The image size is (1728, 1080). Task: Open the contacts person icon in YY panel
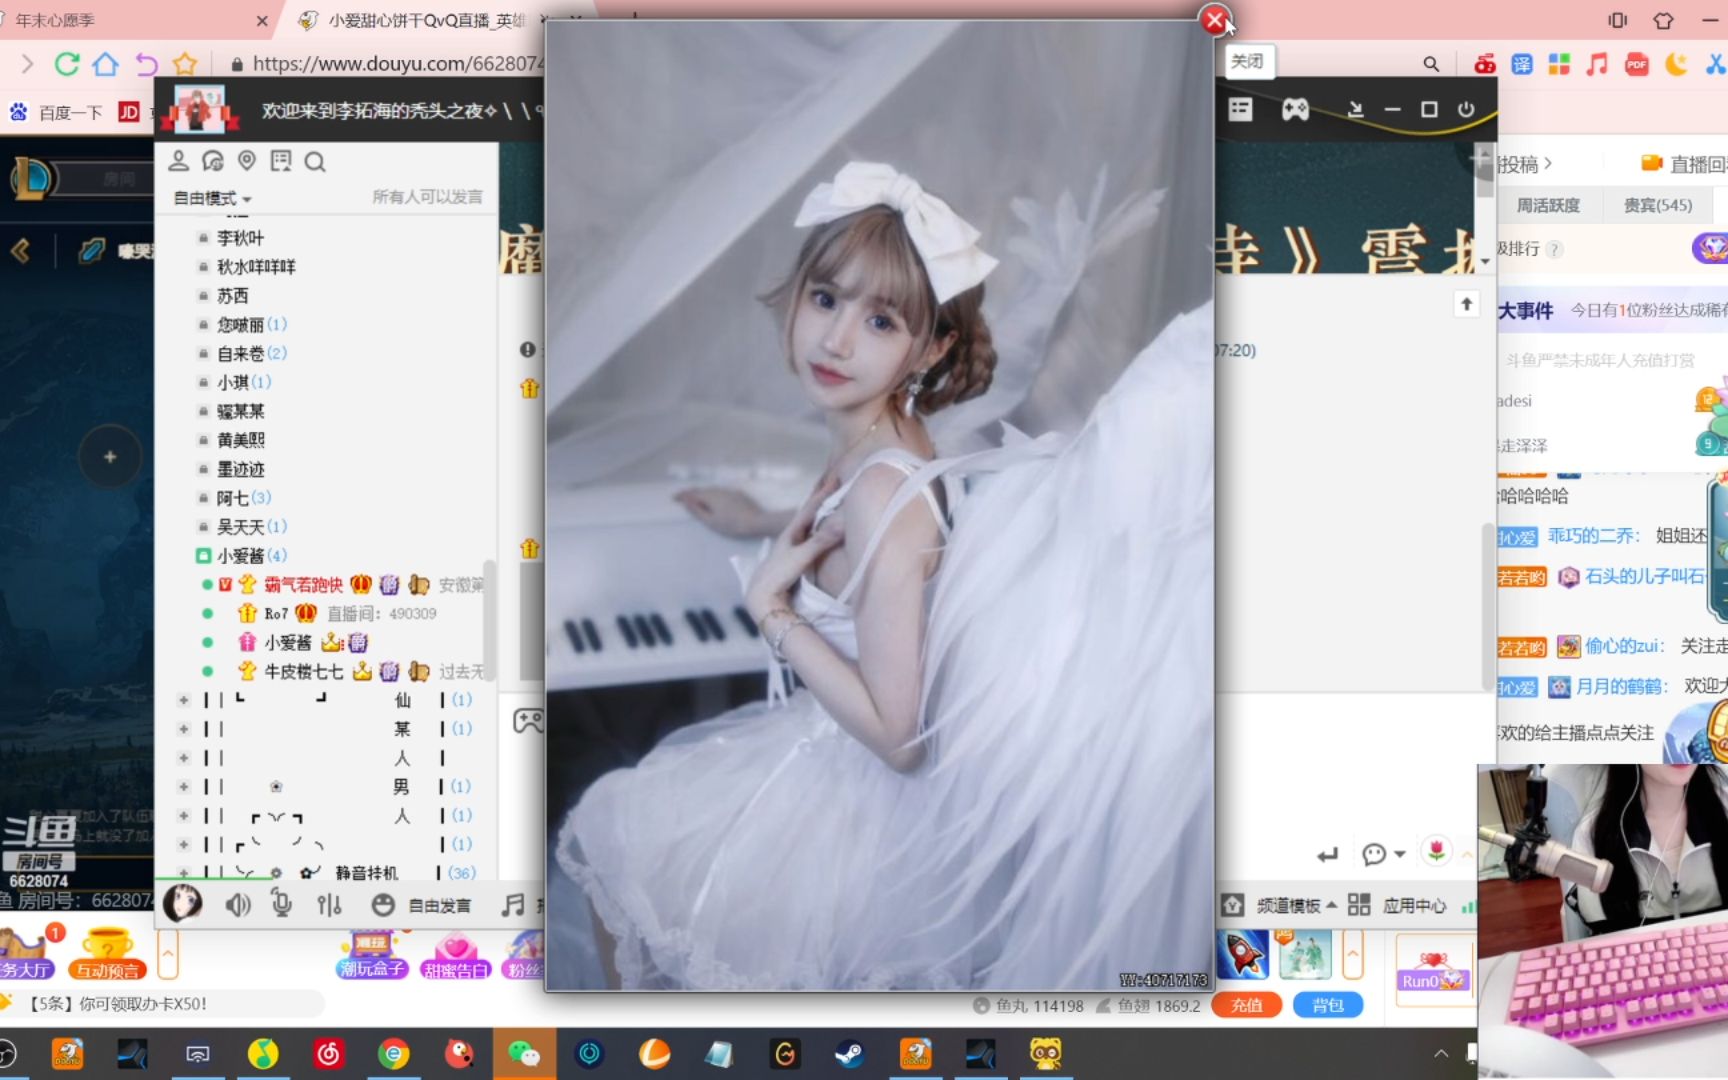tap(179, 160)
